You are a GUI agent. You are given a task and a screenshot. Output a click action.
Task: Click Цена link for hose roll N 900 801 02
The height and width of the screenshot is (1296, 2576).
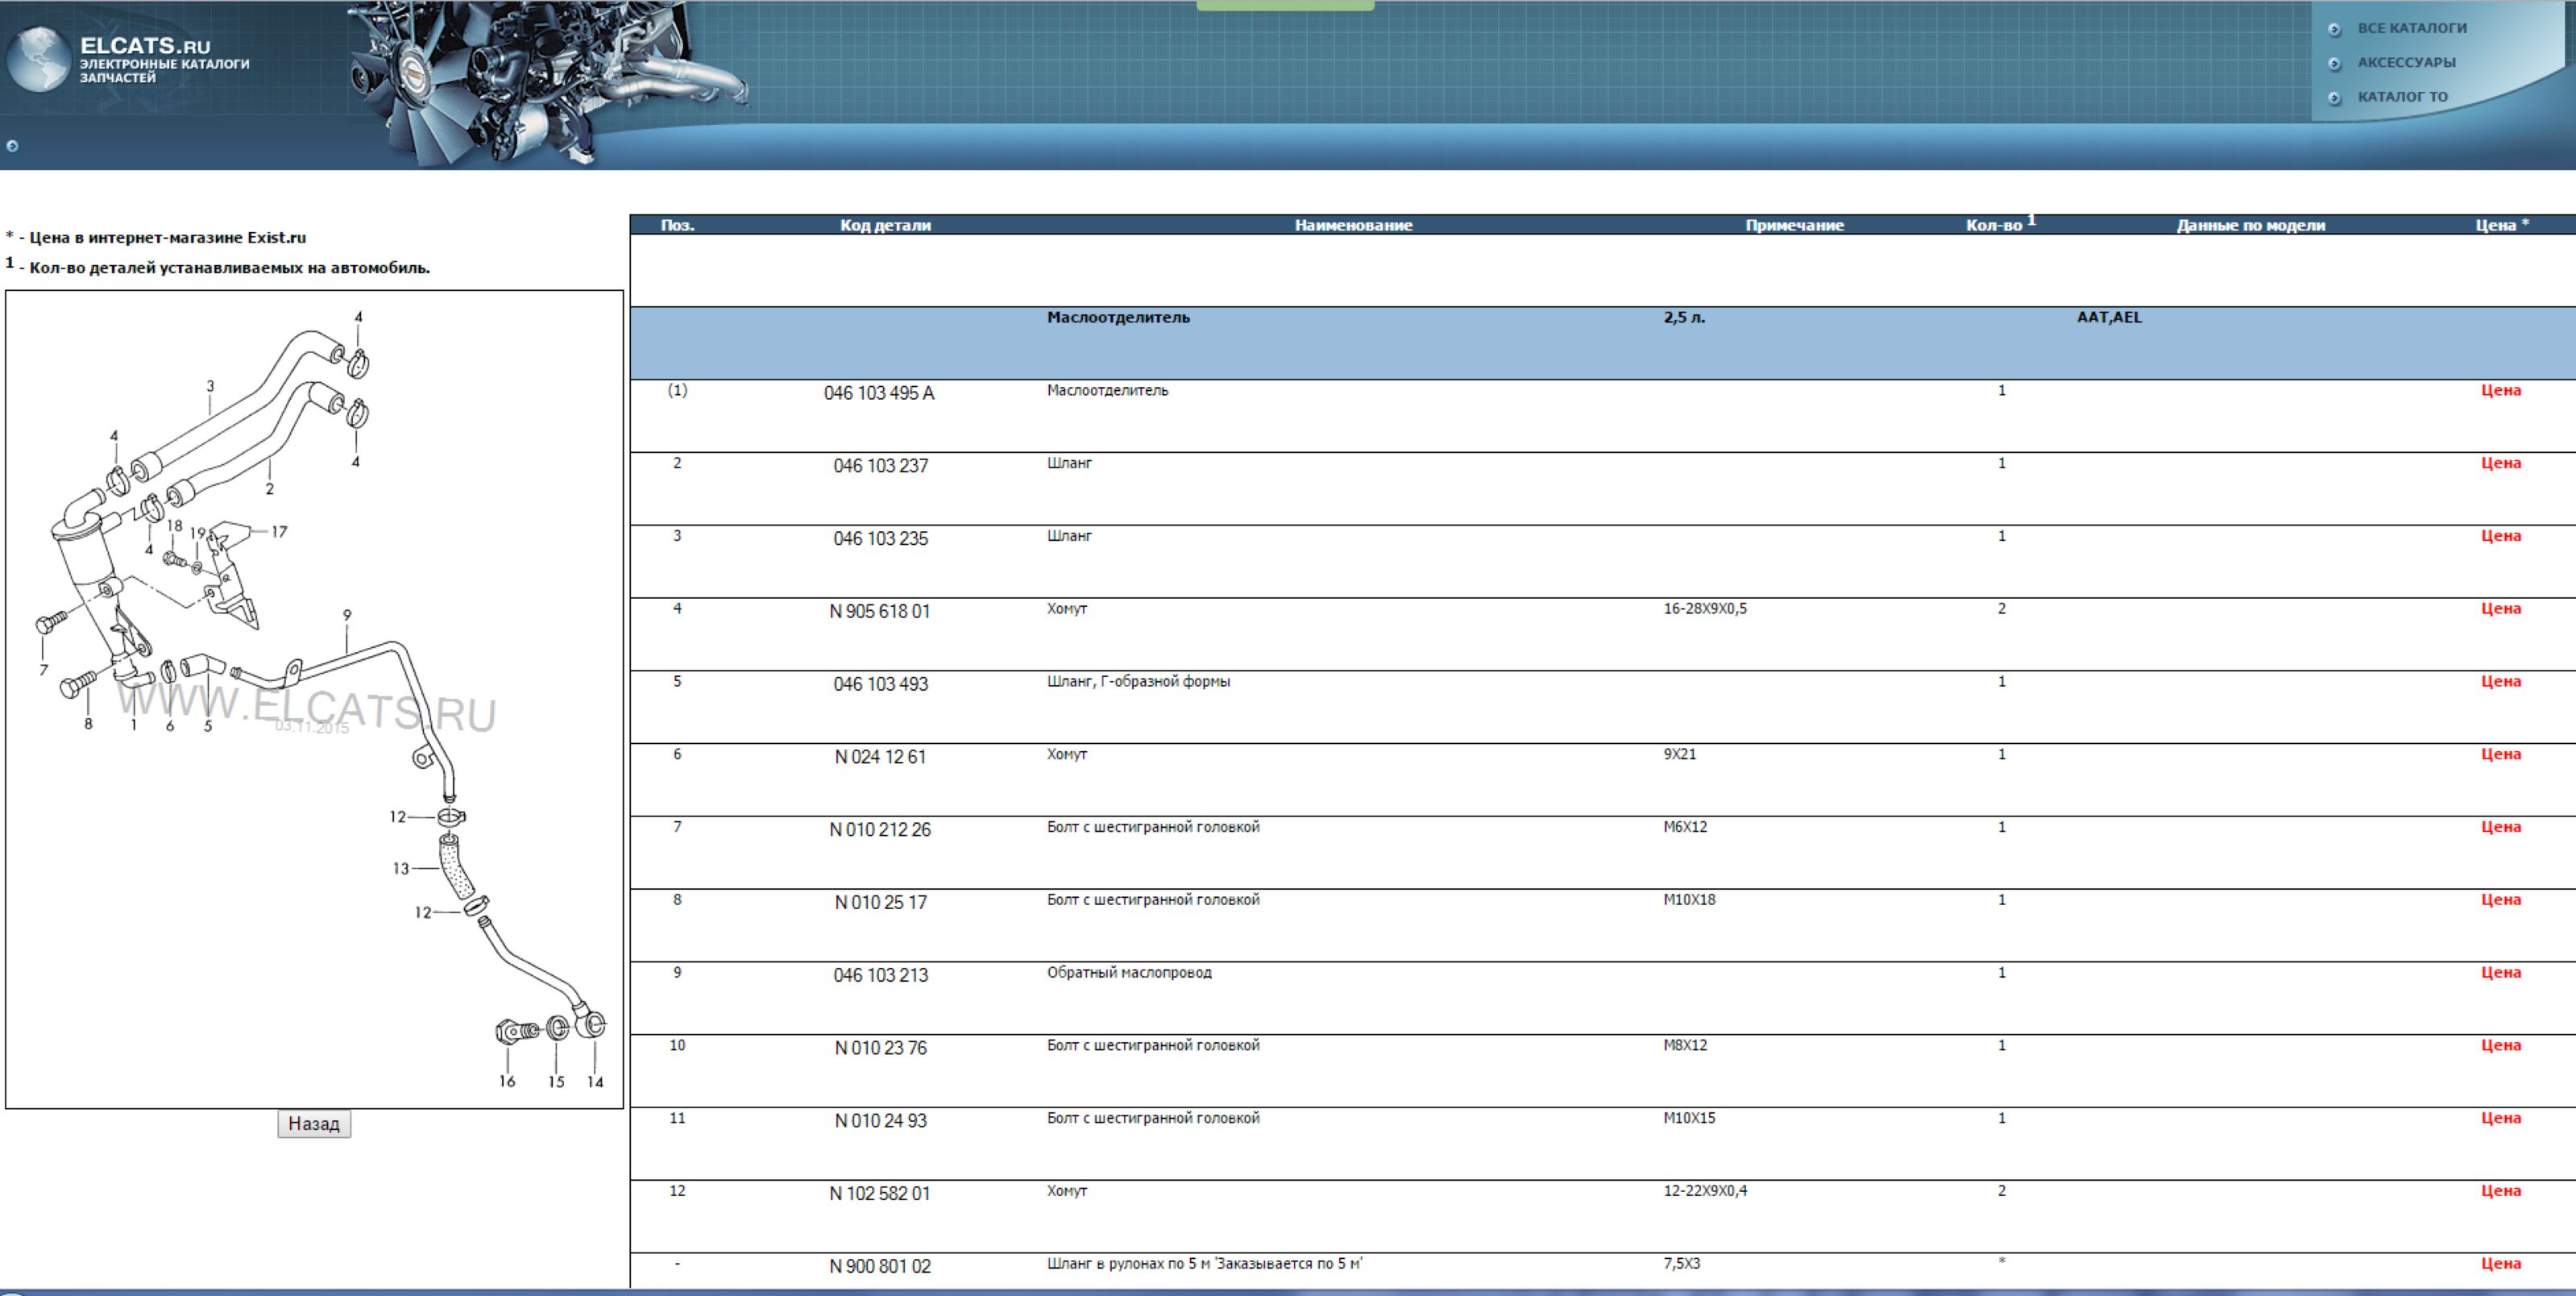tap(2500, 1264)
